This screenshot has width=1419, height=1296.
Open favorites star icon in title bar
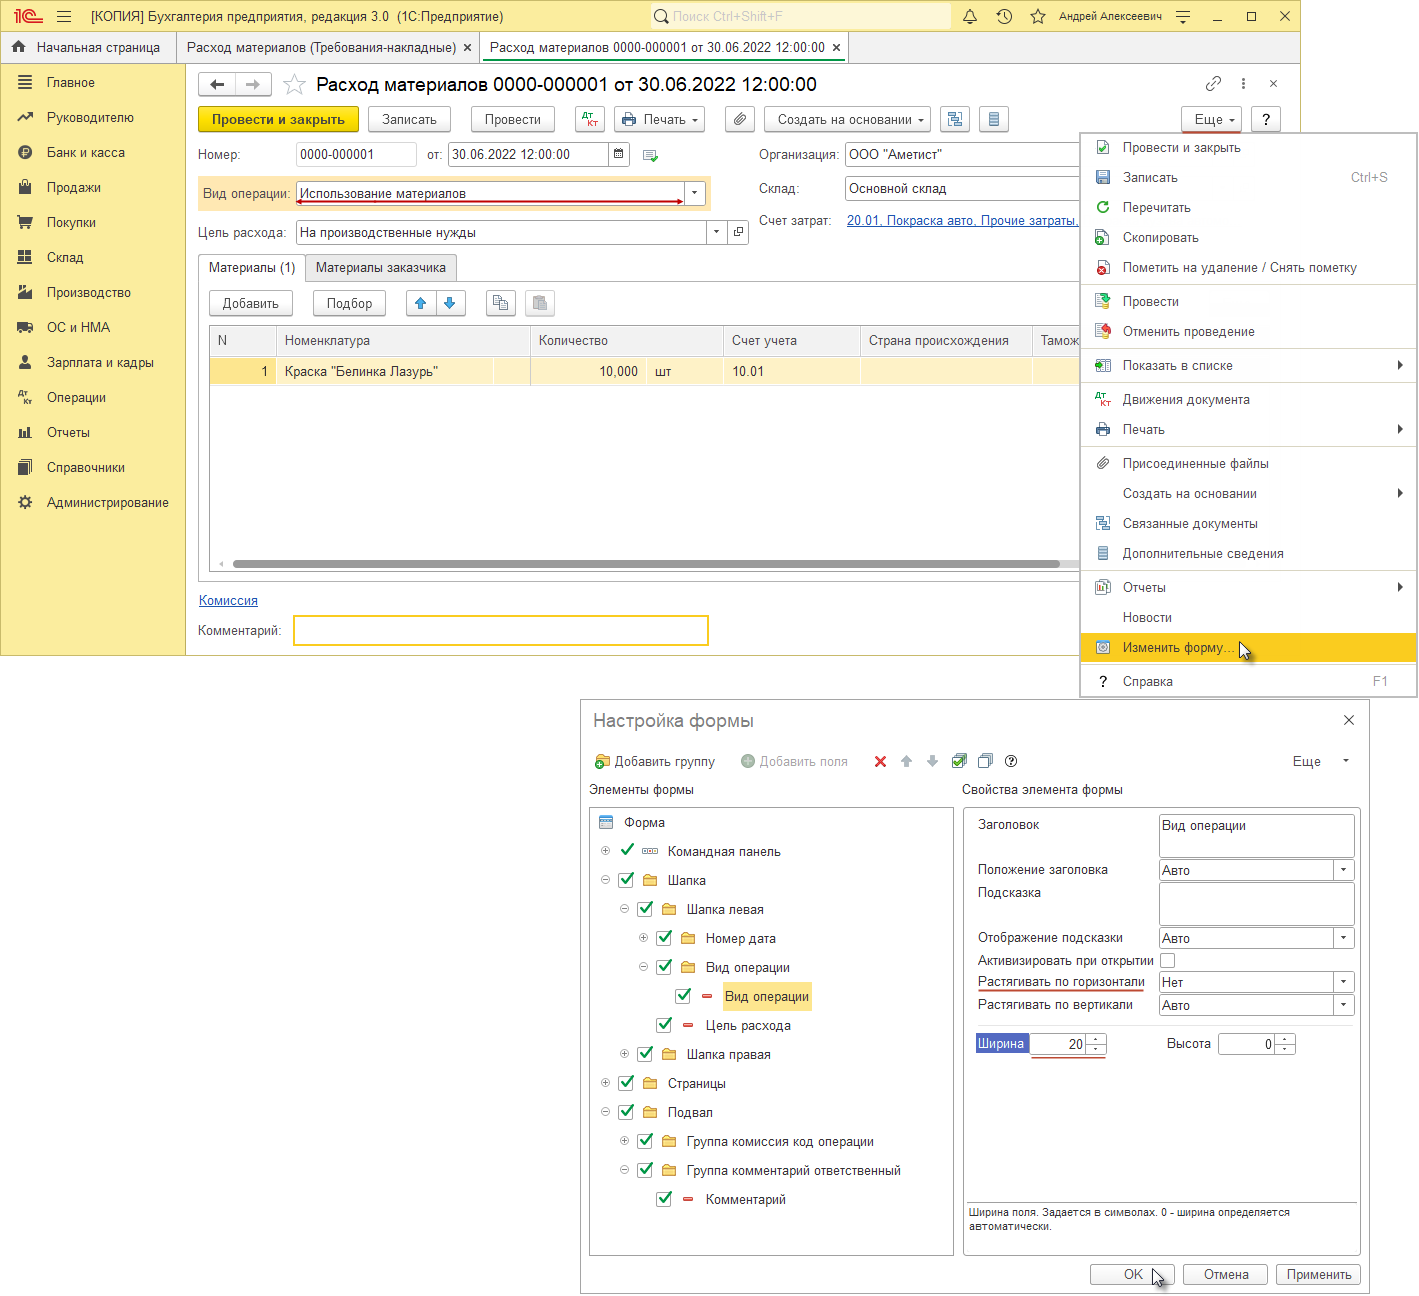pos(1038,16)
